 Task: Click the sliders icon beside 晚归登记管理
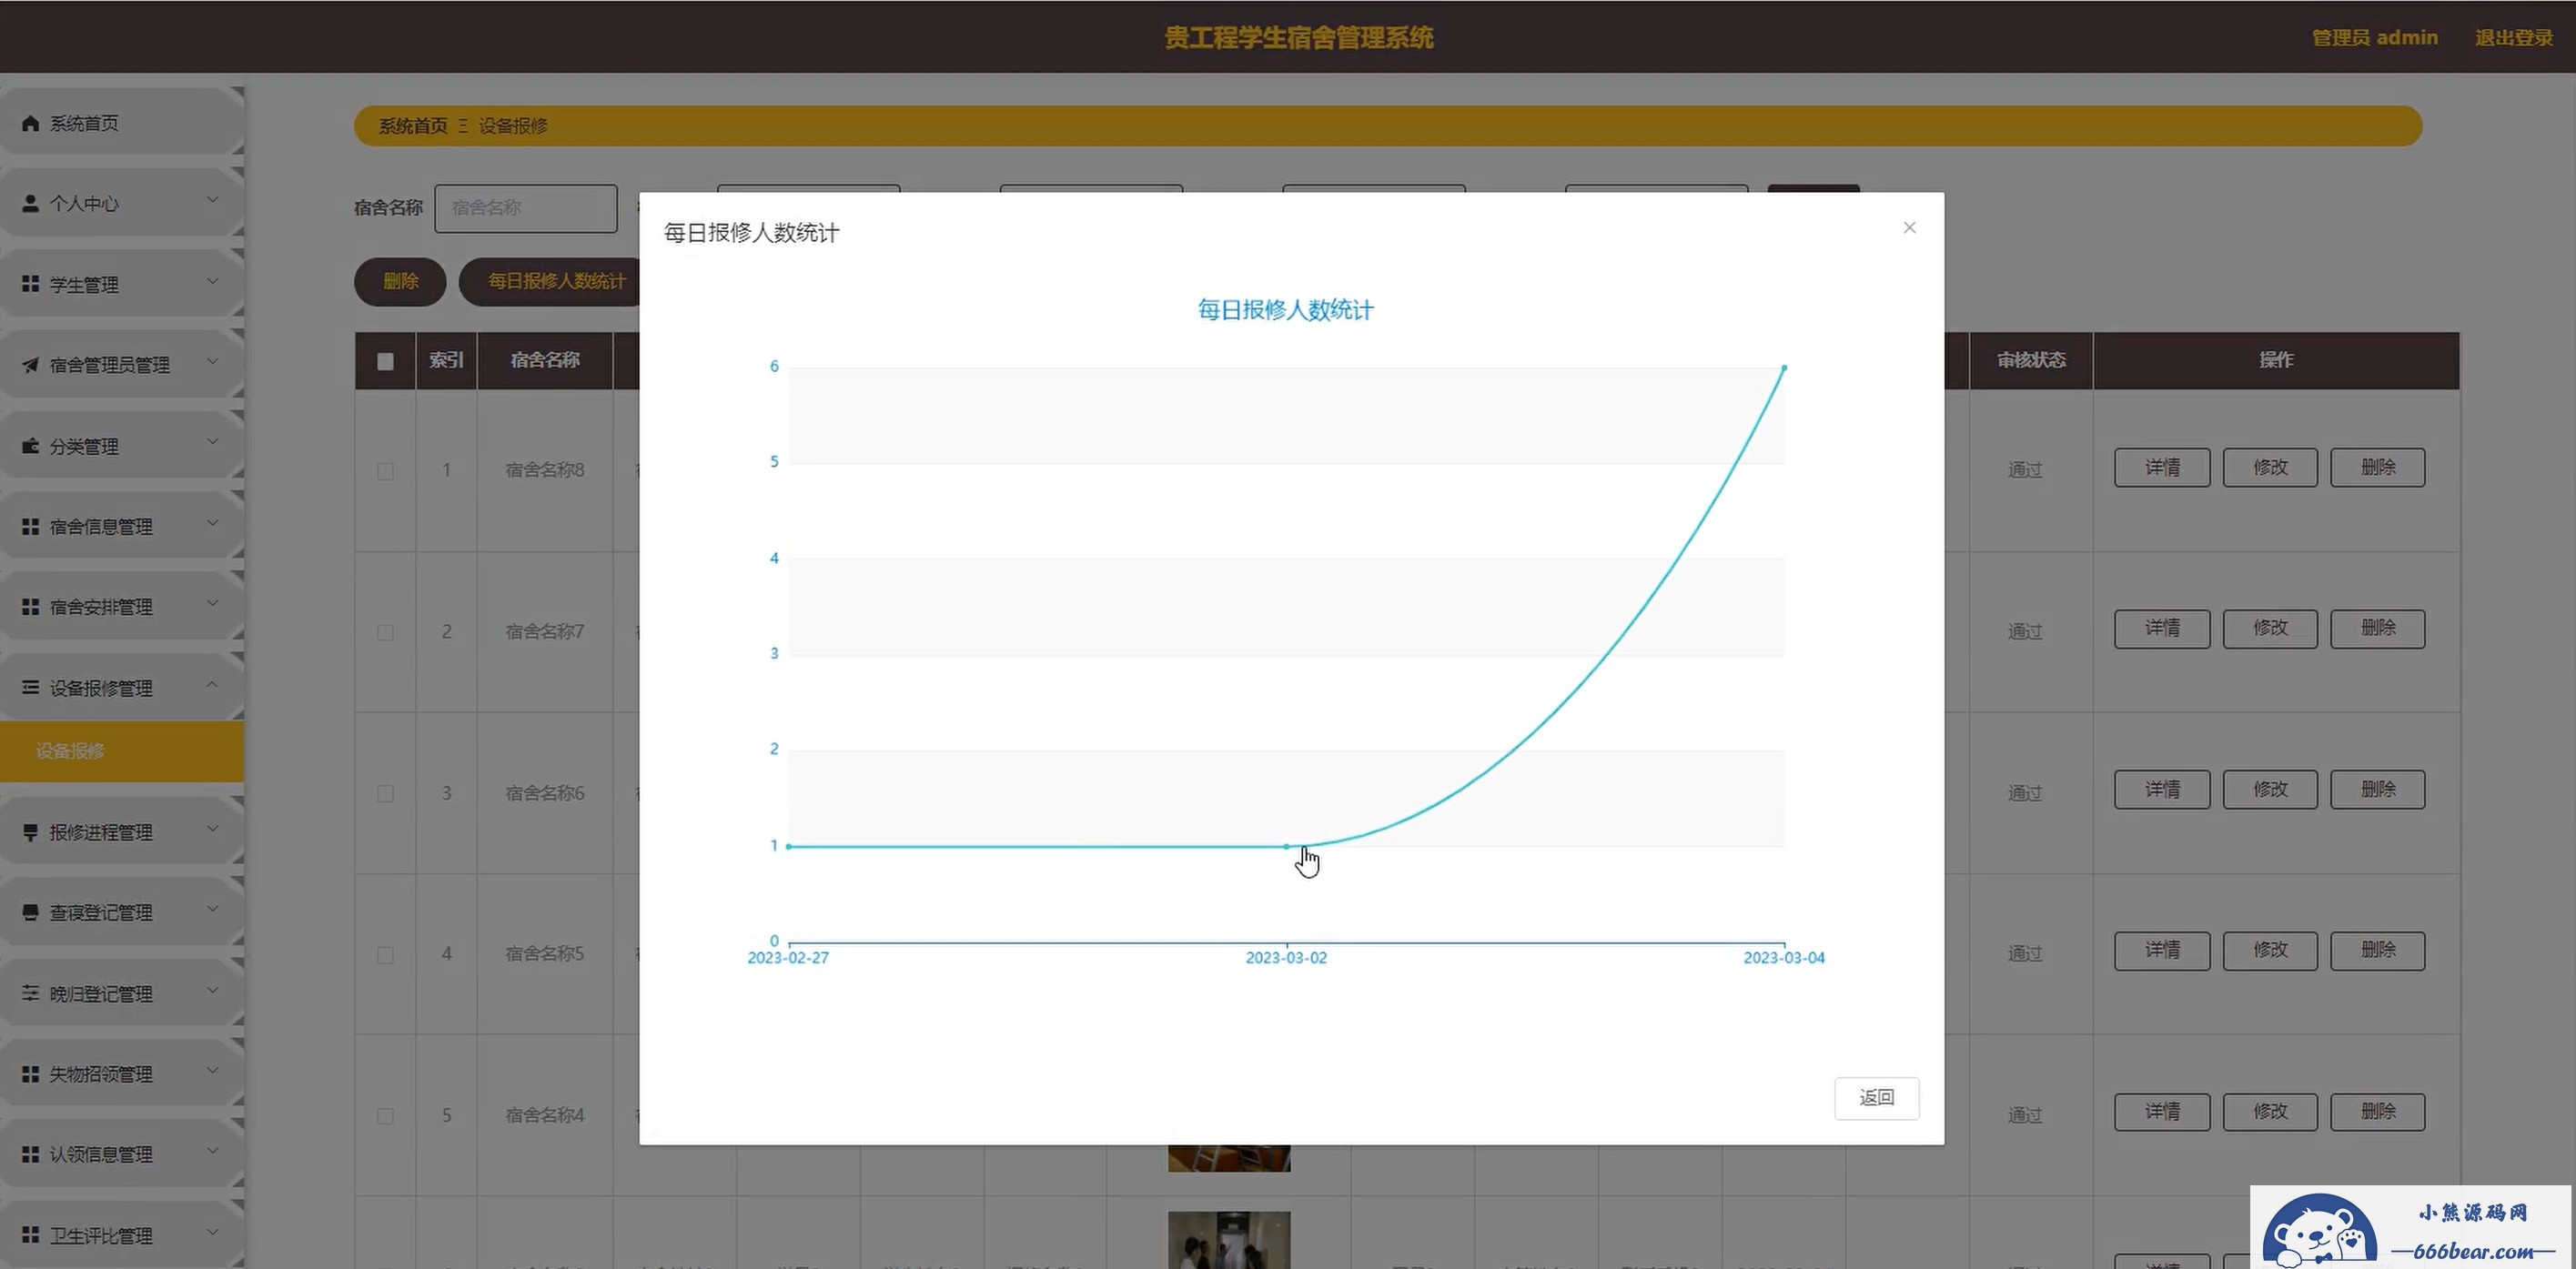[30, 993]
